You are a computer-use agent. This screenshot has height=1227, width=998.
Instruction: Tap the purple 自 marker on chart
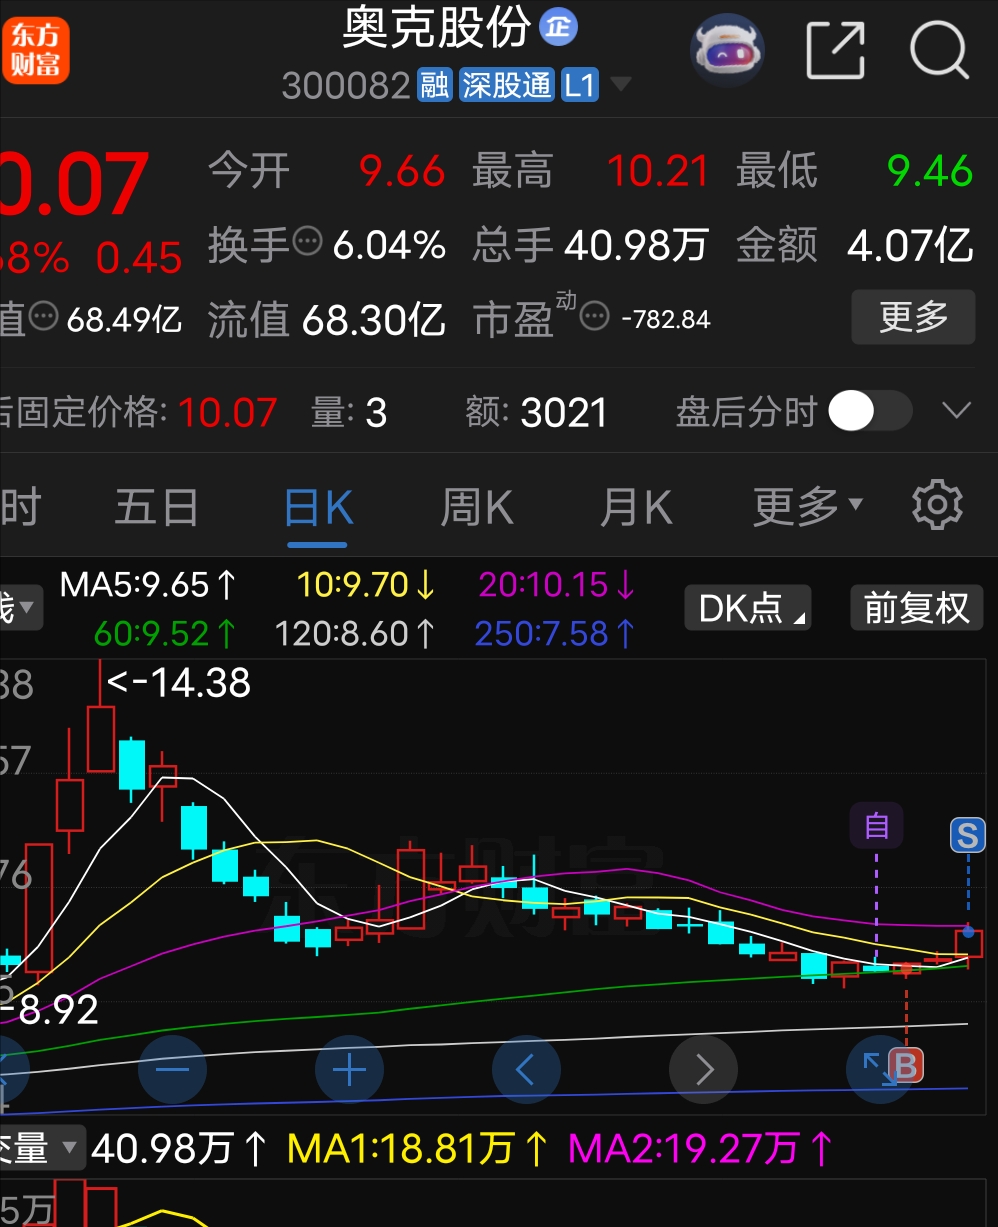[877, 826]
